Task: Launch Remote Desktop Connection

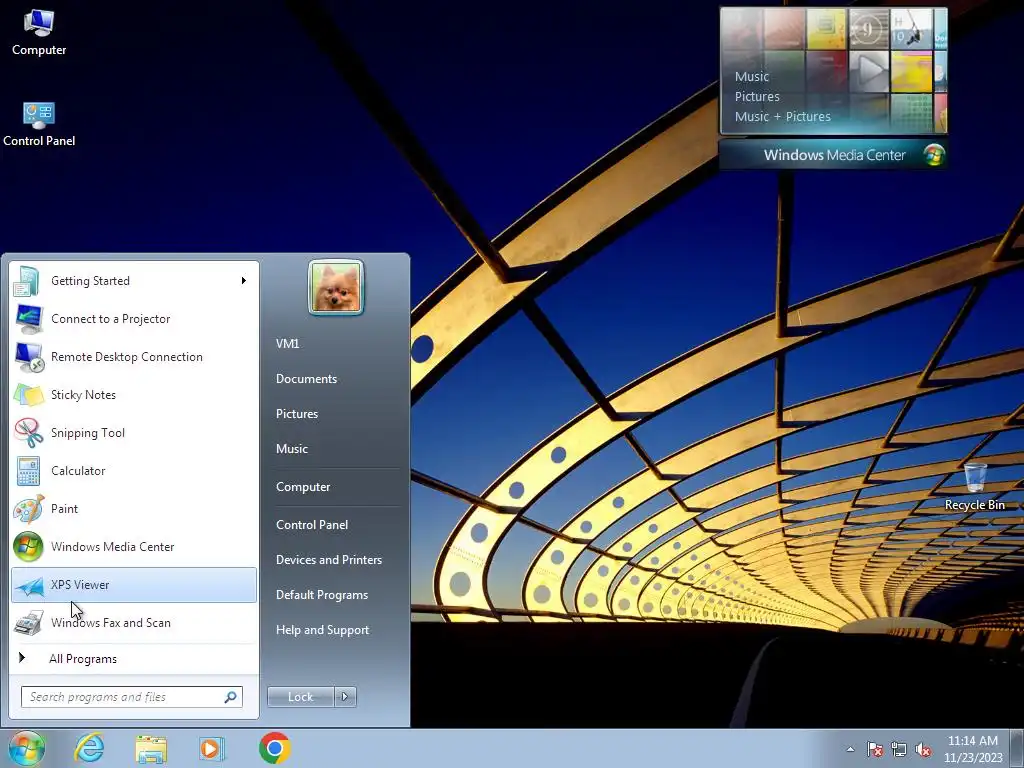Action: tap(134, 357)
